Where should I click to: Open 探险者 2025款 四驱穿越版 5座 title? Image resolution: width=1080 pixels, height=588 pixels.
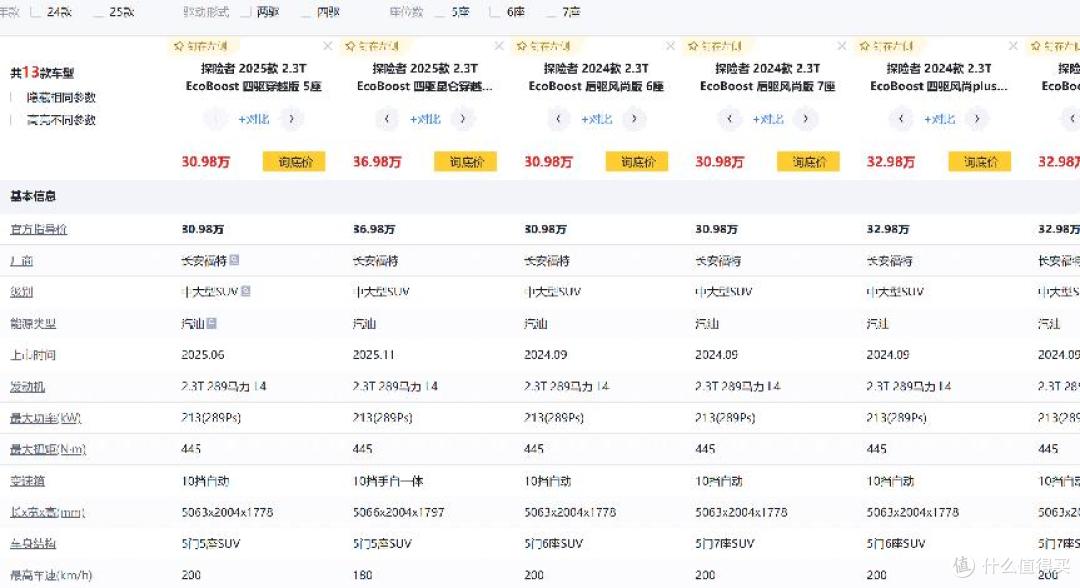point(253,77)
